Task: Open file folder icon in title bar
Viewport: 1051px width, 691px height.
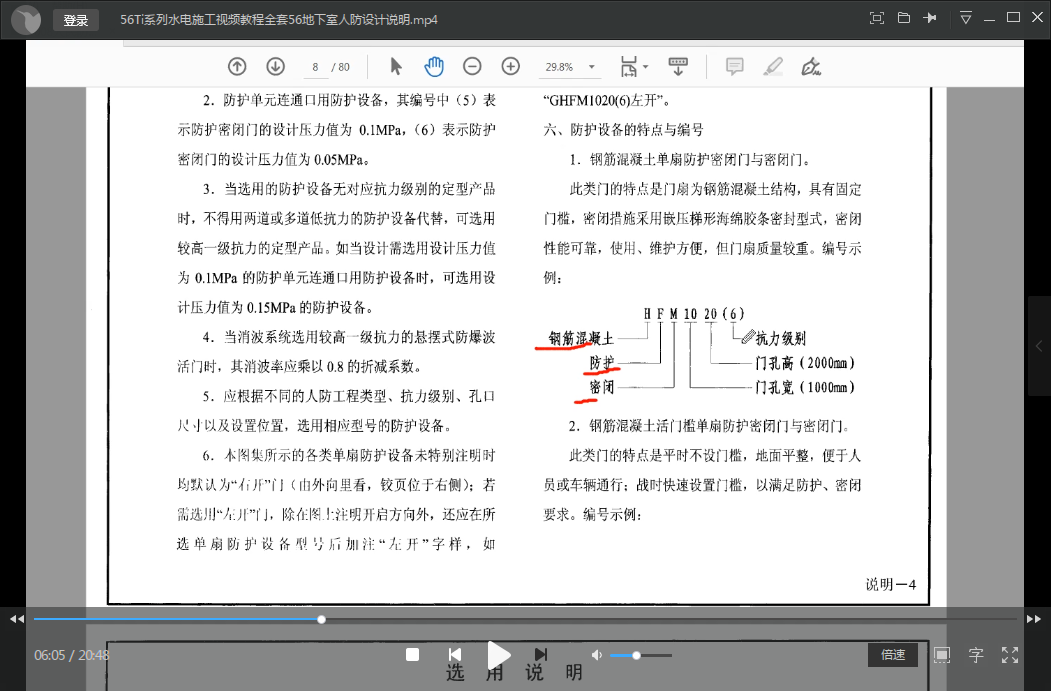Action: (904, 18)
